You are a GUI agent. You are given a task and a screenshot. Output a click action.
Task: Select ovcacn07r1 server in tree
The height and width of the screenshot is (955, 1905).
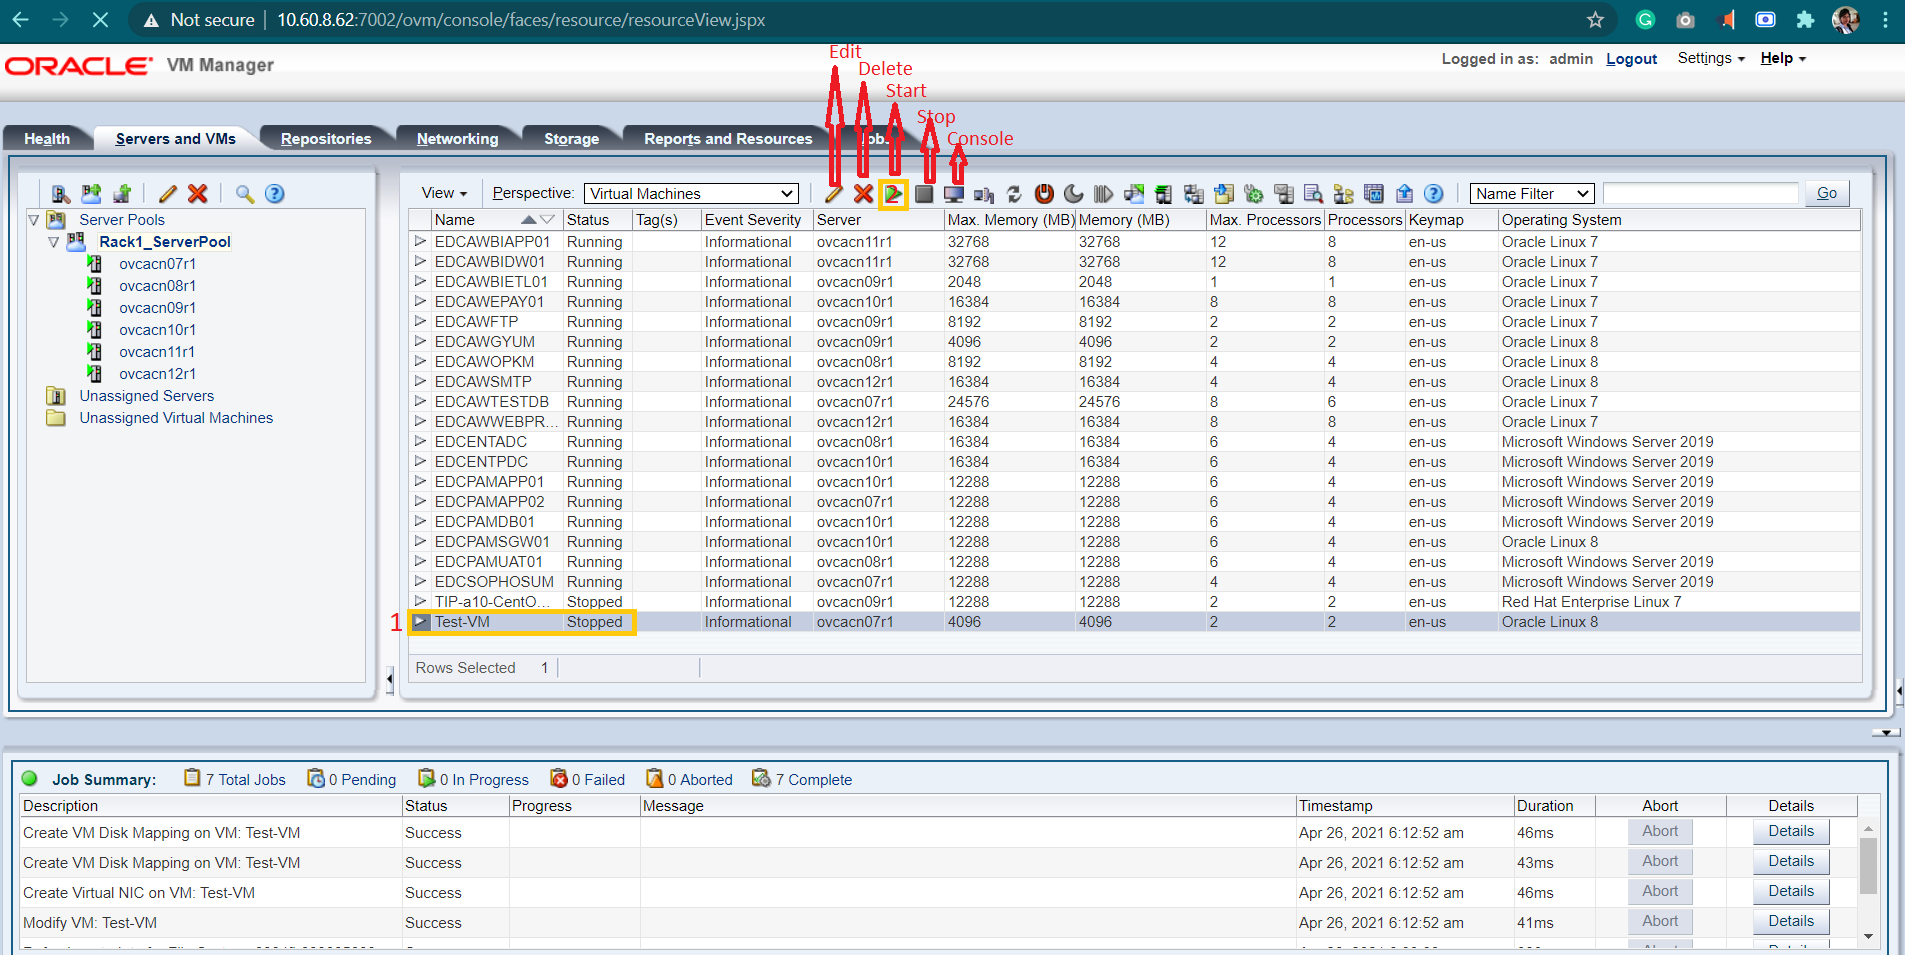(x=157, y=264)
